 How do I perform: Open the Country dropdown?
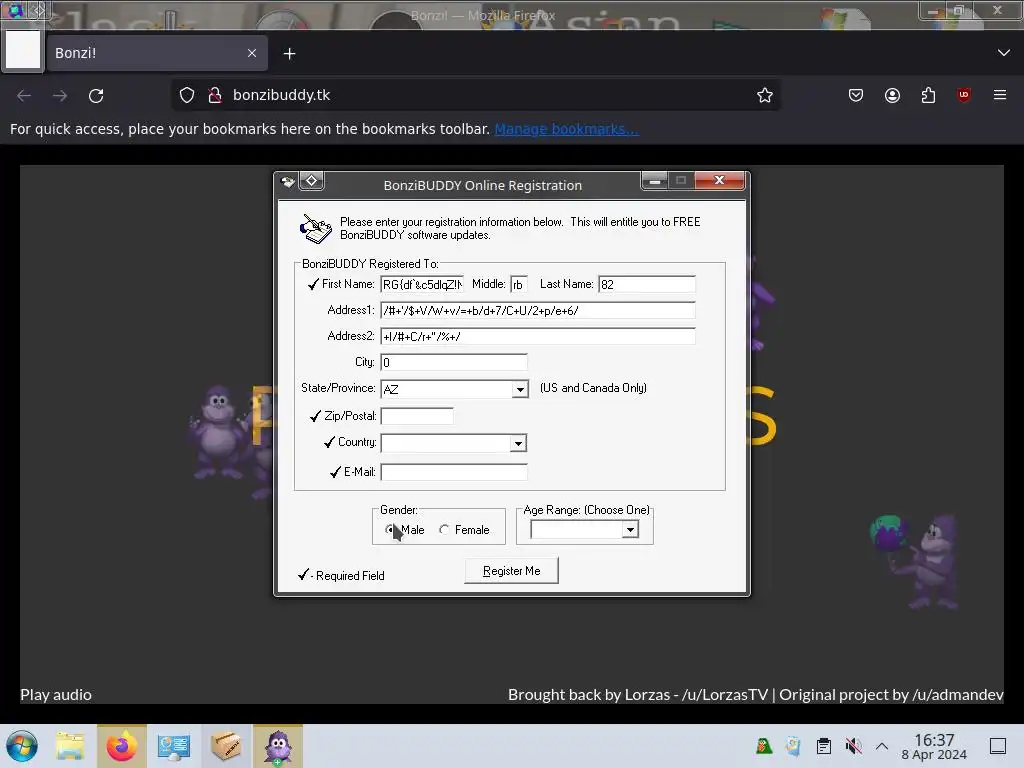click(x=518, y=443)
